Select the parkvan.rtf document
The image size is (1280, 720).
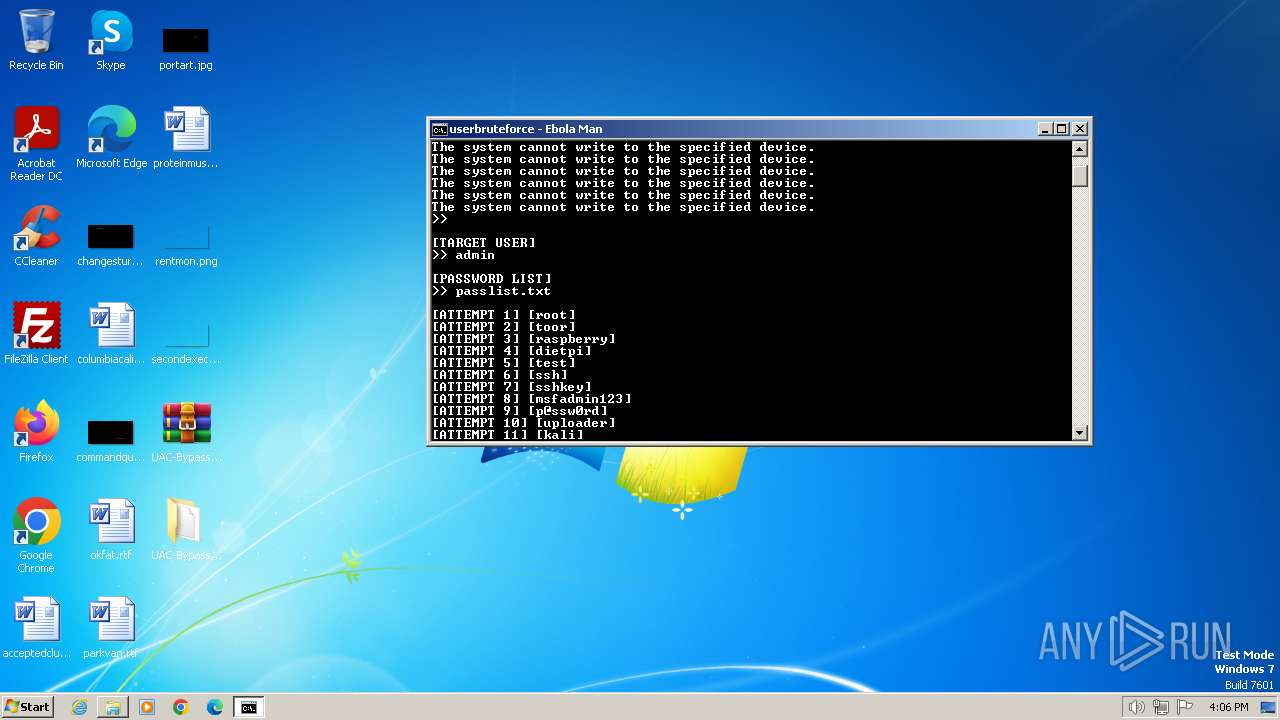[x=111, y=628]
